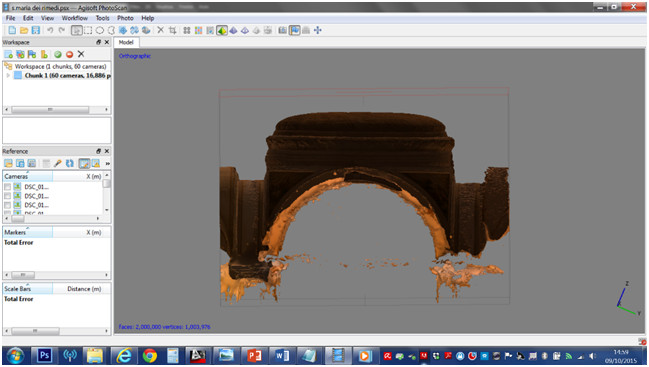649x367 pixels.
Task: Check the topmost DSC_01 camera checkbox
Action: [x=7, y=187]
